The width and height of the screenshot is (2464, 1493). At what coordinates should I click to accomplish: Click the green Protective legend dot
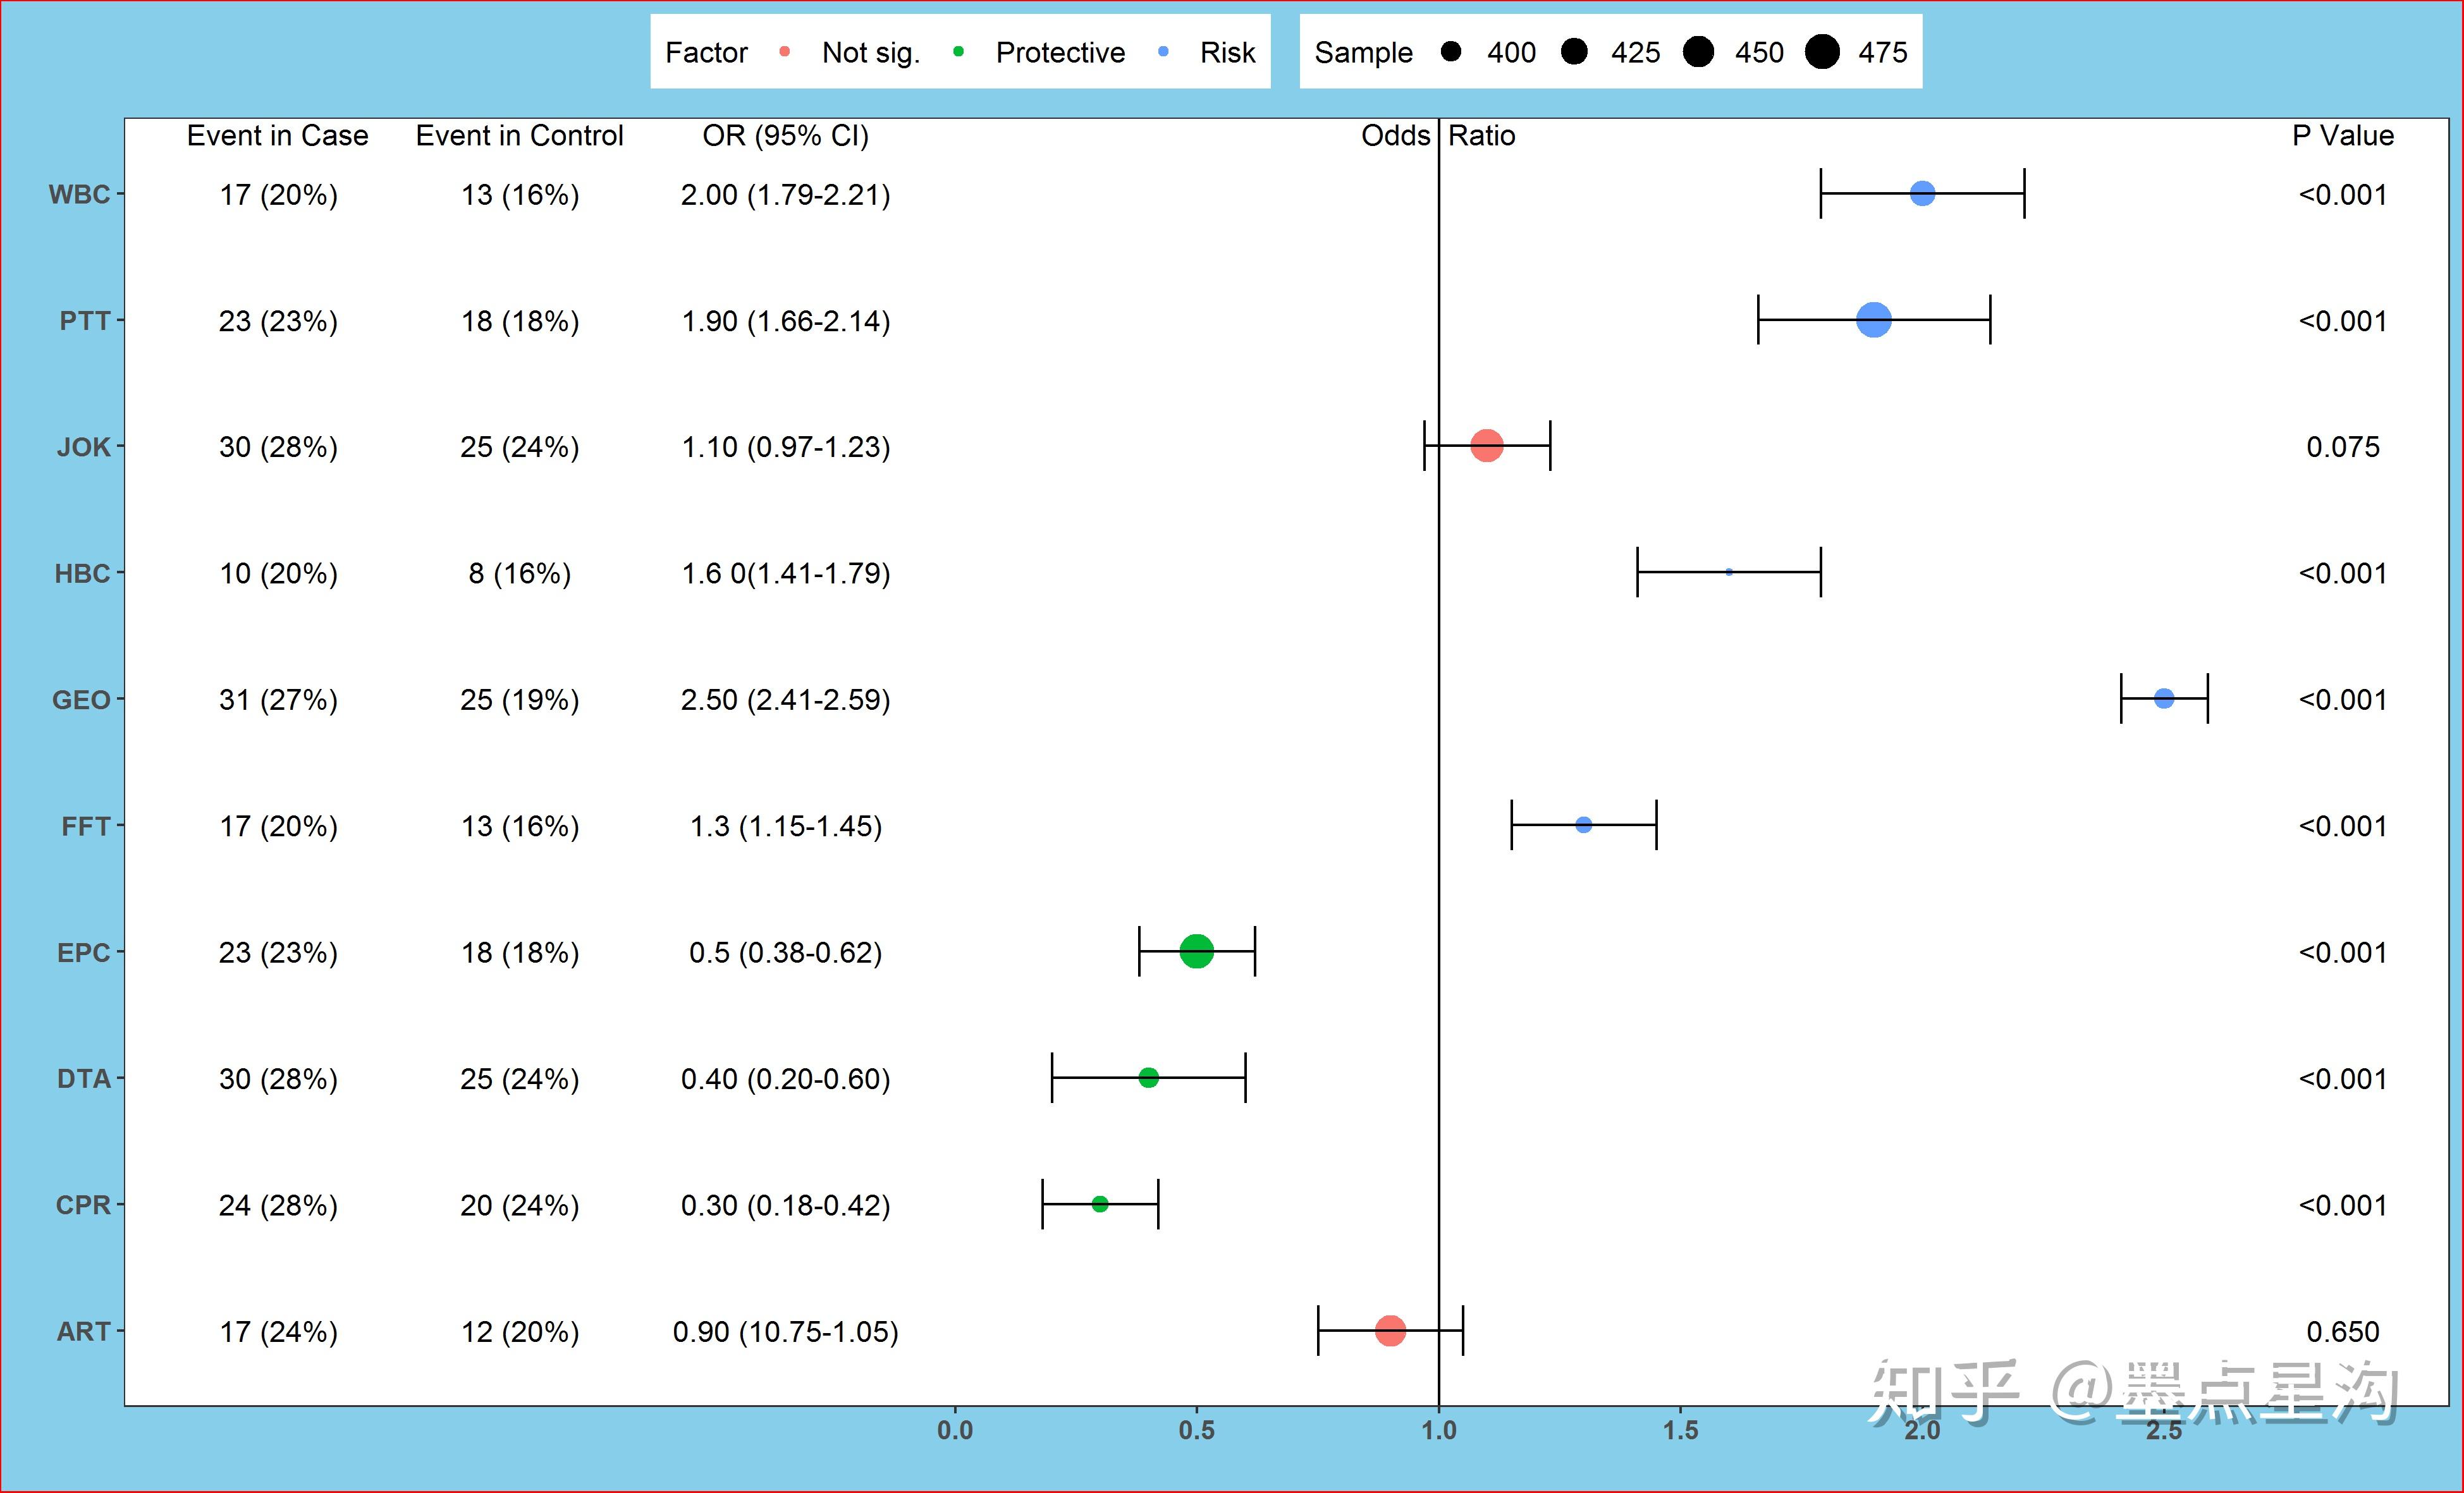pyautogui.click(x=959, y=52)
